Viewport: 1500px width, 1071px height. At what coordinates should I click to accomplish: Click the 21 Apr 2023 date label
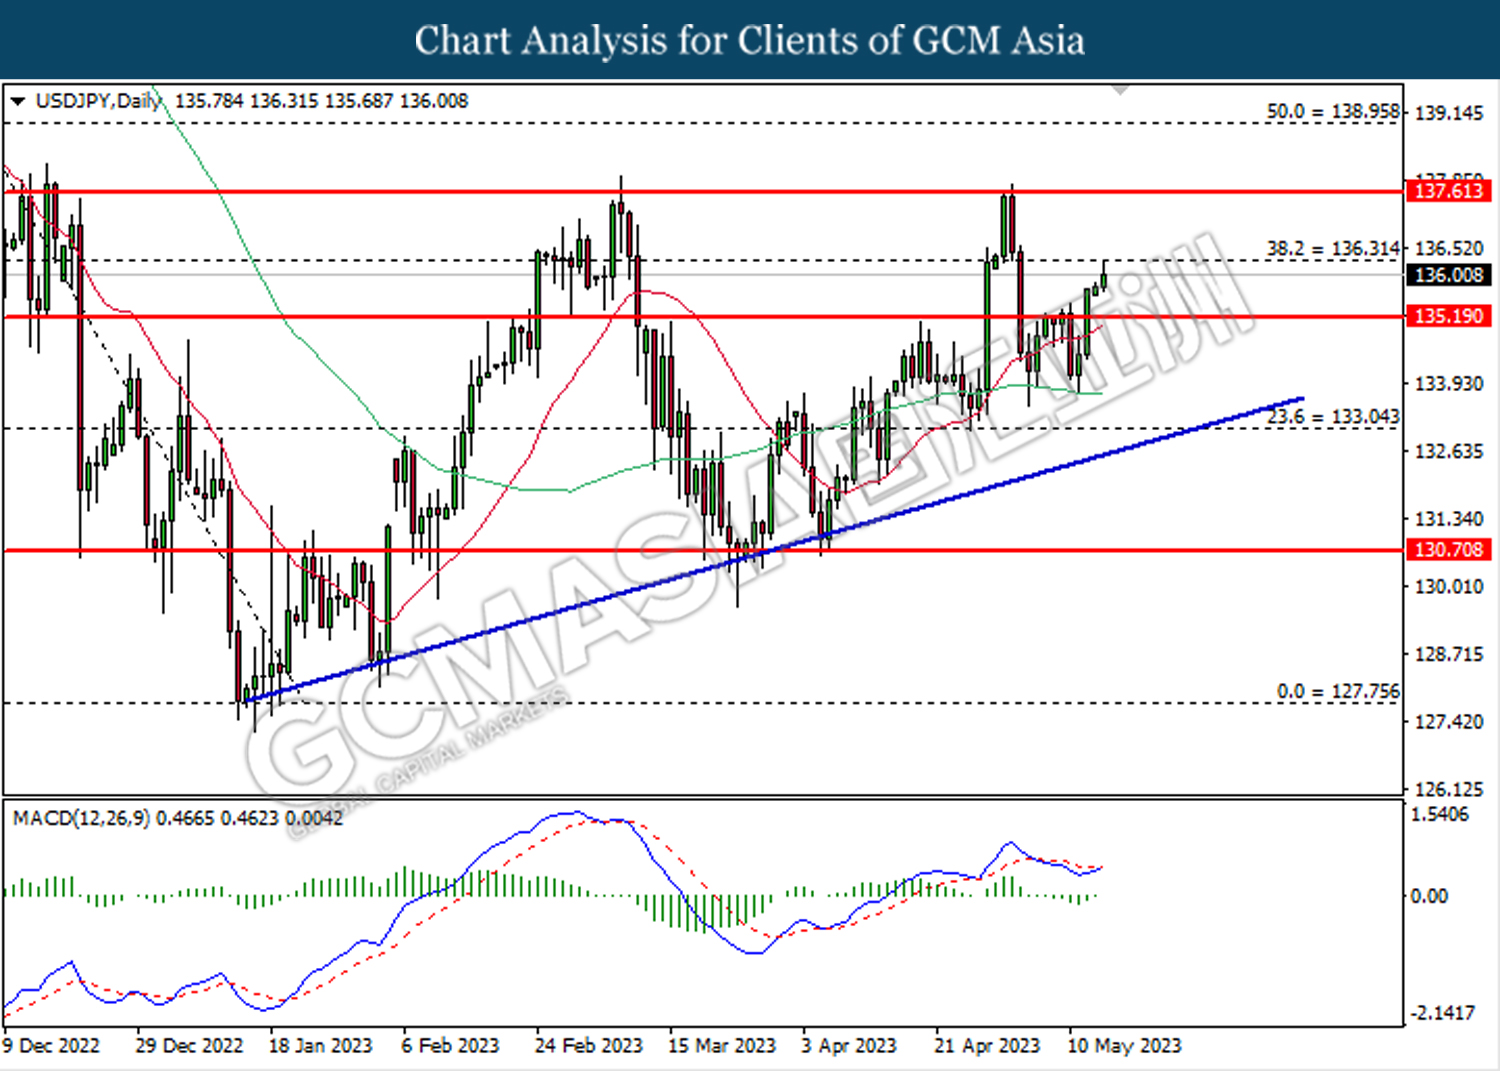987,1045
